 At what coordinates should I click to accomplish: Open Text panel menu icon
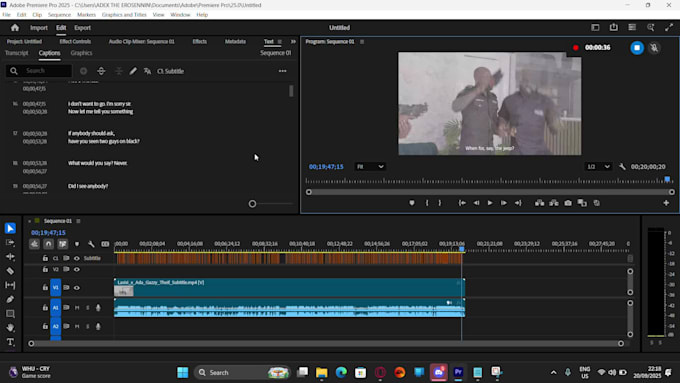(280, 42)
